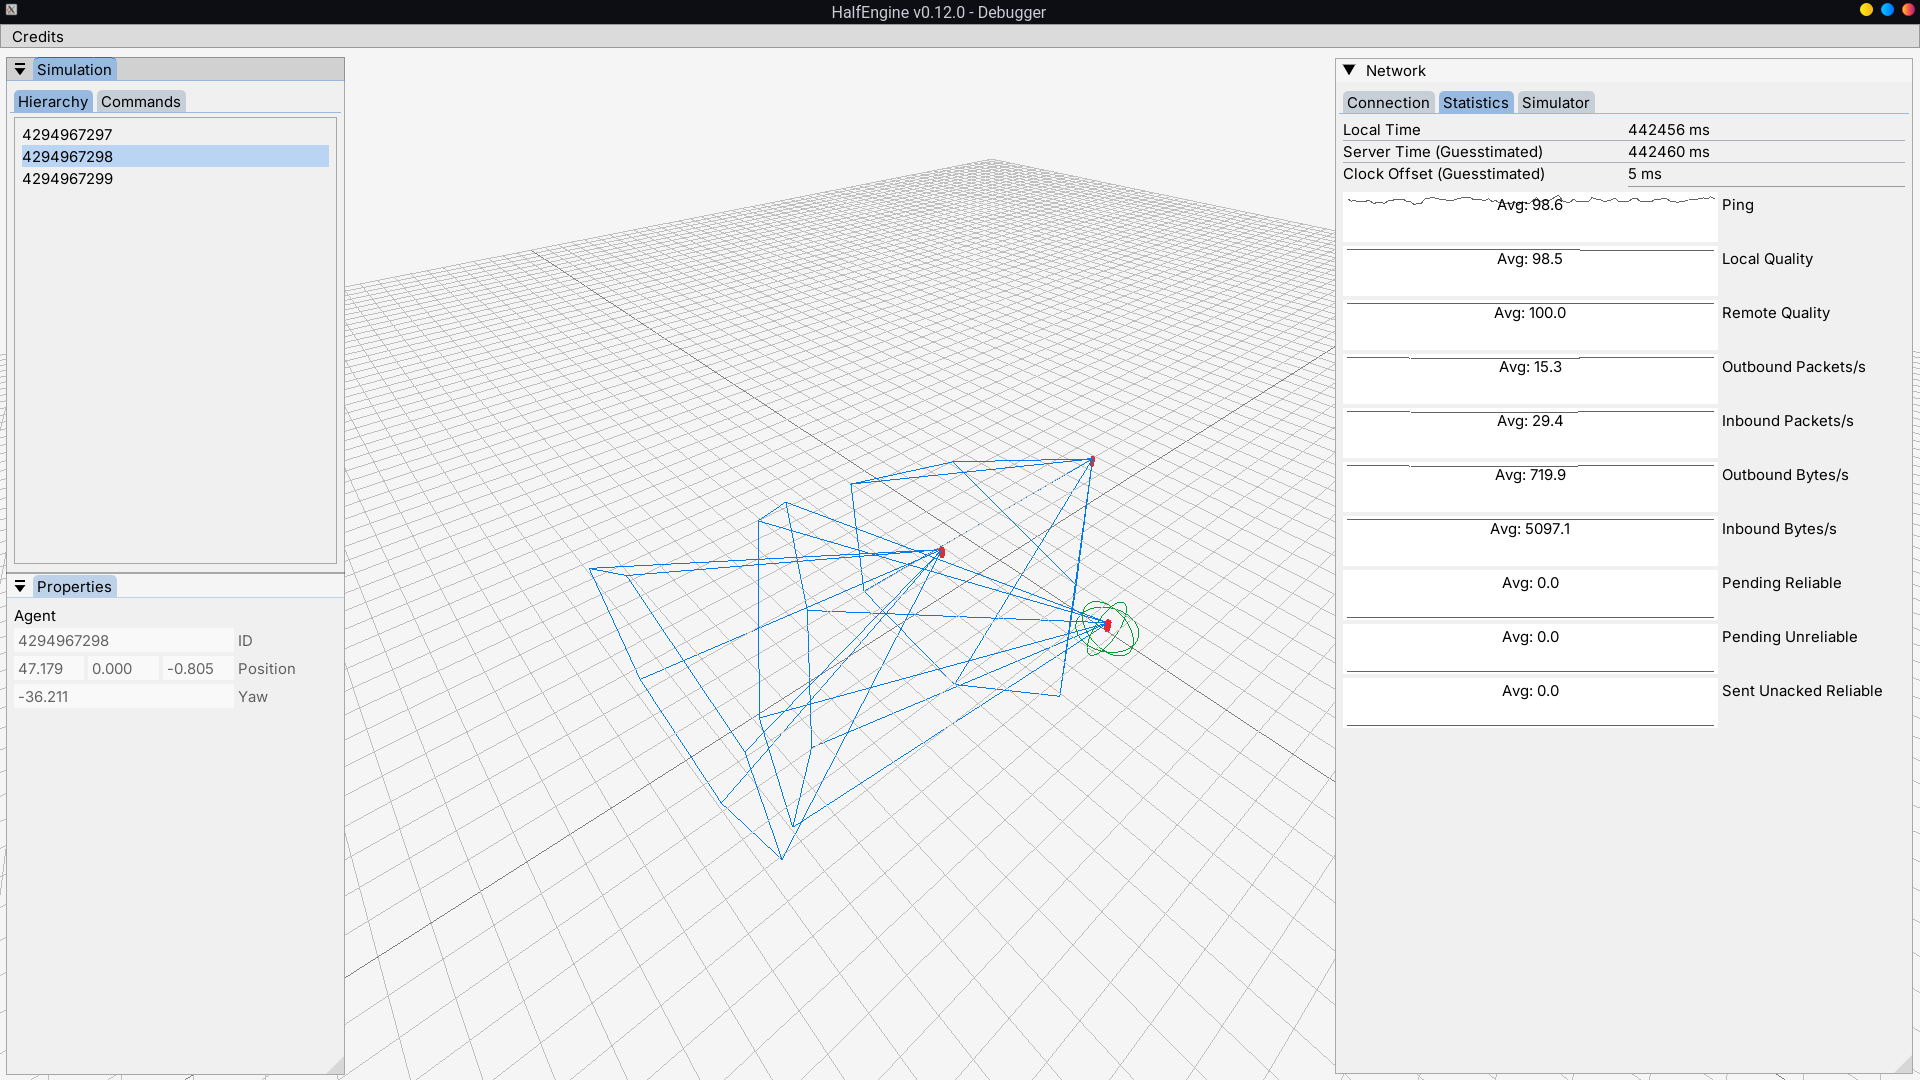Click the window menu icon in title bar
The height and width of the screenshot is (1080, 1920).
pyautogui.click(x=11, y=10)
